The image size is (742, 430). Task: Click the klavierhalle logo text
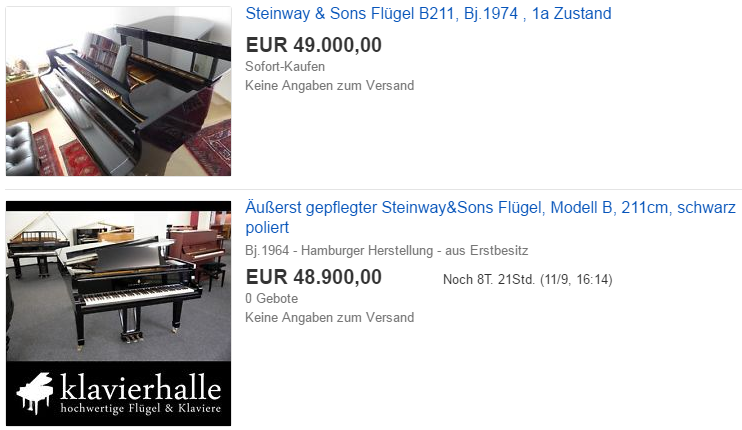[x=141, y=387]
